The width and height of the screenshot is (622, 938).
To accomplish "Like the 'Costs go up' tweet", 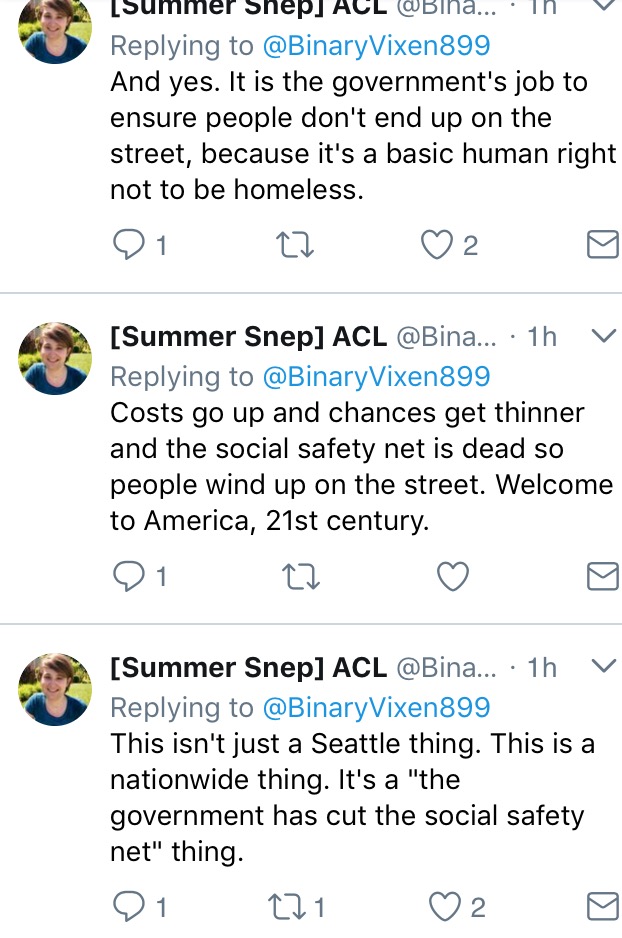I will click(453, 577).
